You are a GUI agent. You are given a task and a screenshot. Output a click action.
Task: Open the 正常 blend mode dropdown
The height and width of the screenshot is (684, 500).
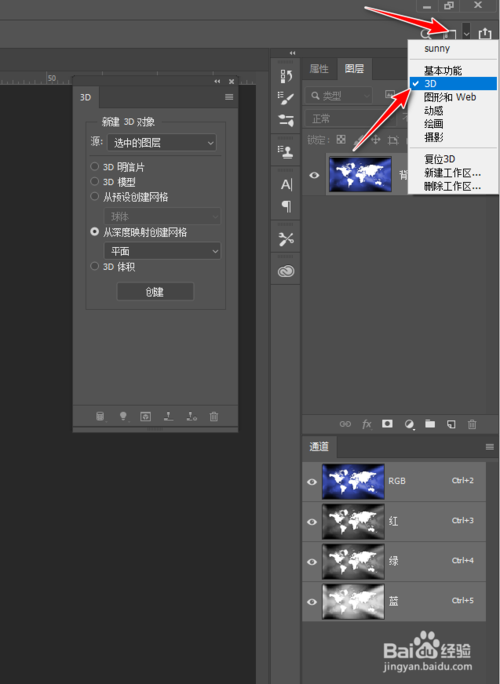coord(349,119)
